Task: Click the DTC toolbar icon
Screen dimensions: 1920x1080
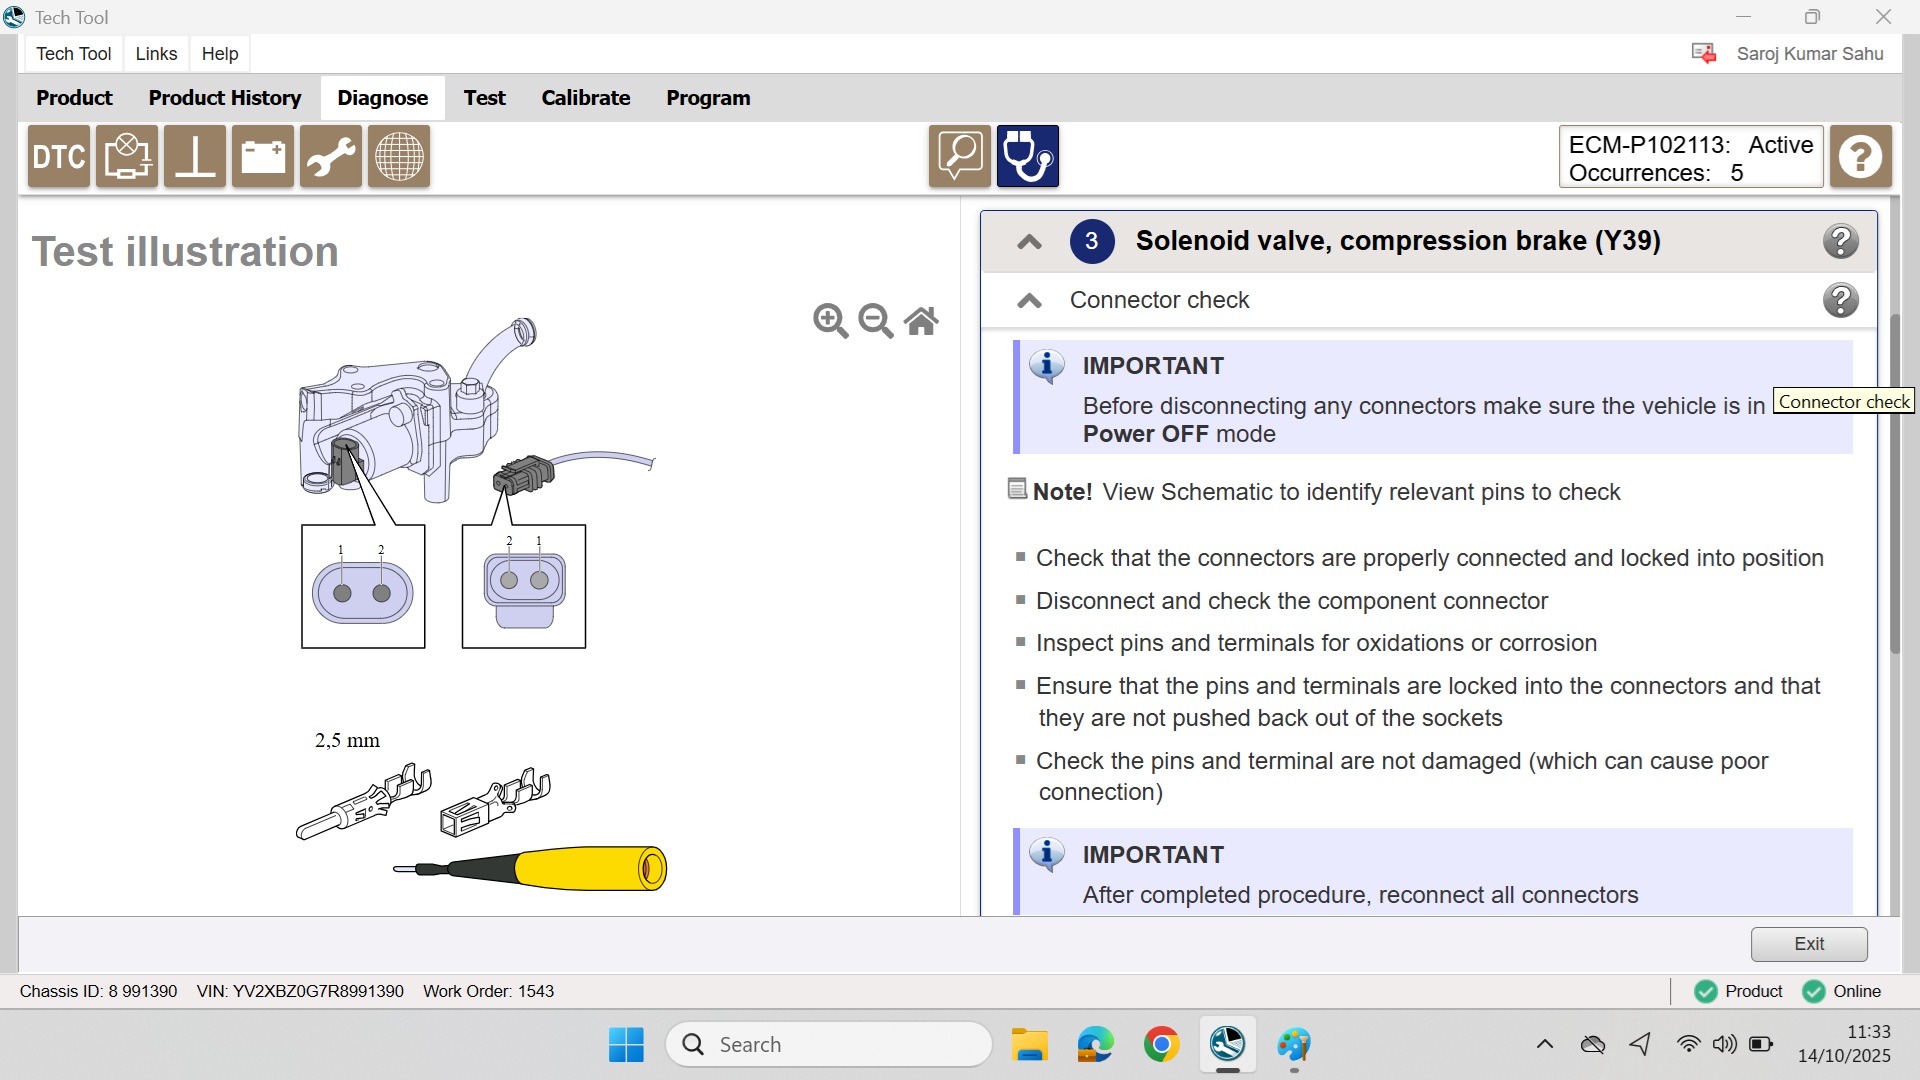Action: click(x=59, y=157)
